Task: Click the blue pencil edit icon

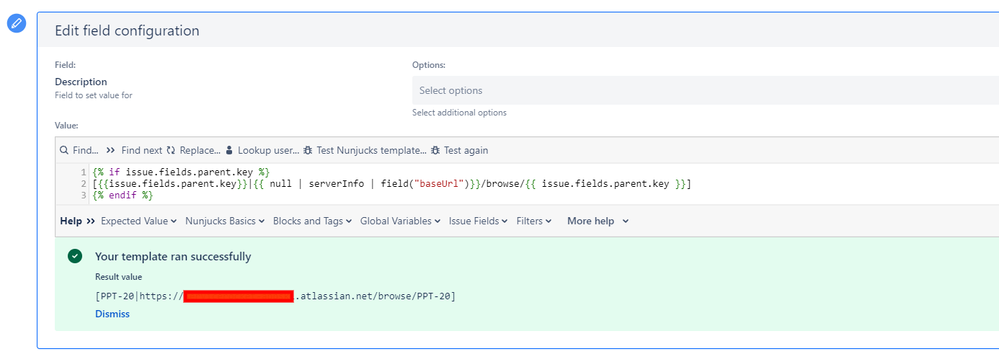Action: point(17,24)
